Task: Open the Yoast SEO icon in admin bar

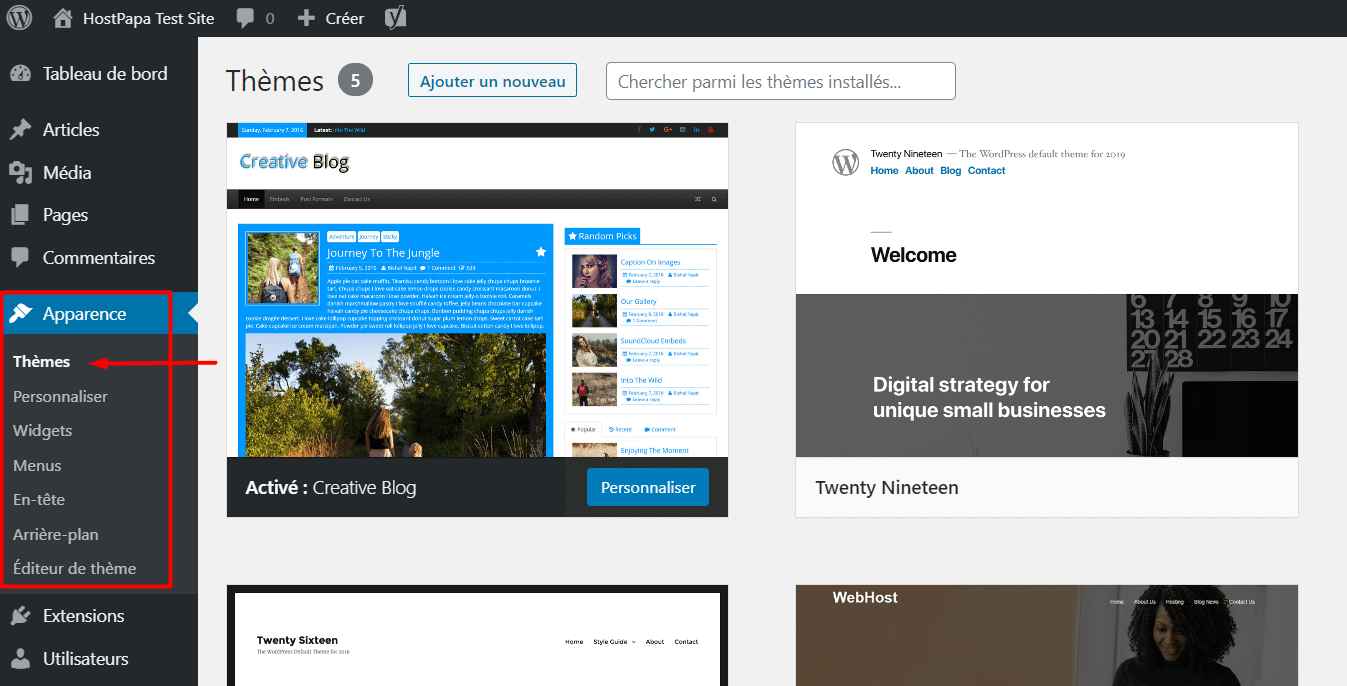Action: pos(395,18)
